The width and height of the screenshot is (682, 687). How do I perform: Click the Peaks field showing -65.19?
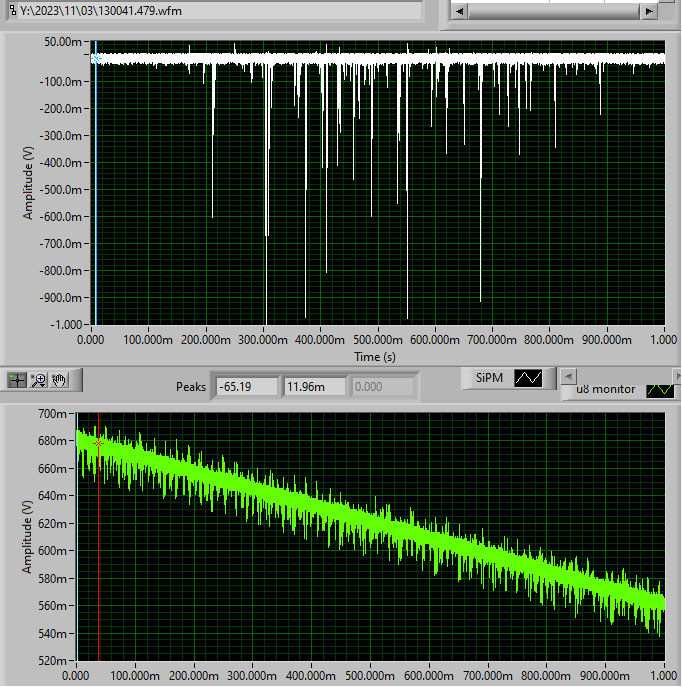pos(247,387)
